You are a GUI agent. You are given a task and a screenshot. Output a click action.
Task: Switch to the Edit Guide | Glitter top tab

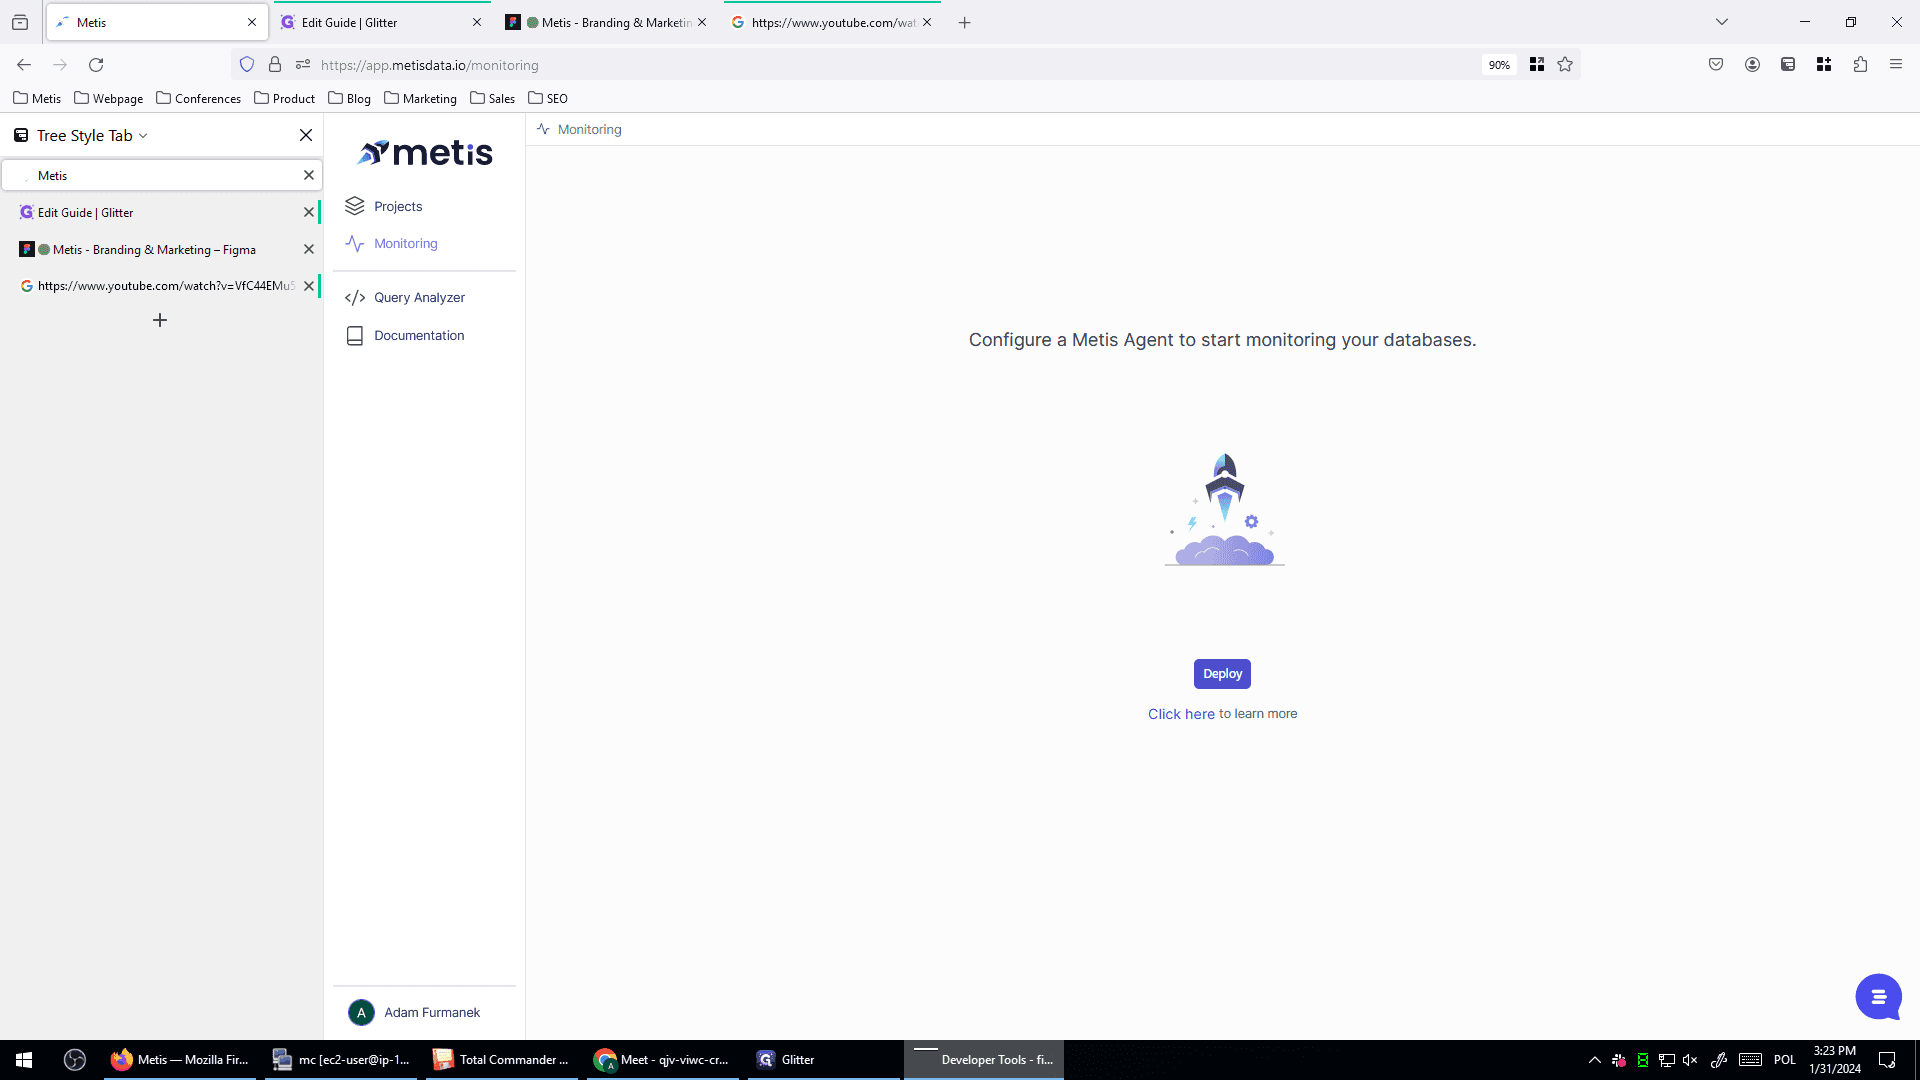[x=381, y=22]
